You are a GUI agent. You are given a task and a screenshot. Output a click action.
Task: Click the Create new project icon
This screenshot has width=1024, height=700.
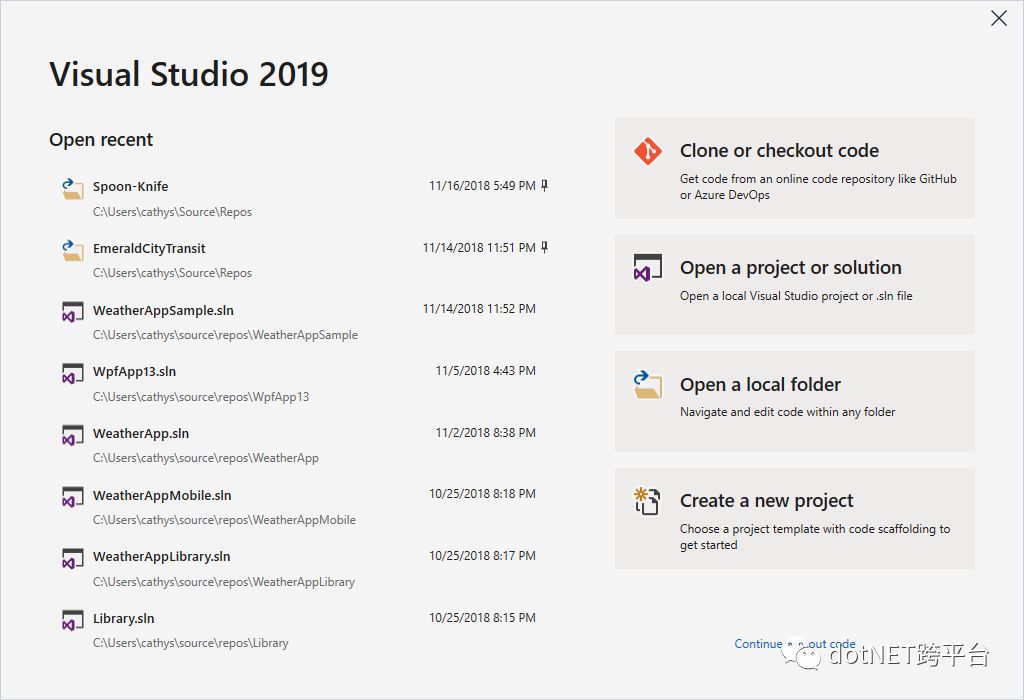647,501
